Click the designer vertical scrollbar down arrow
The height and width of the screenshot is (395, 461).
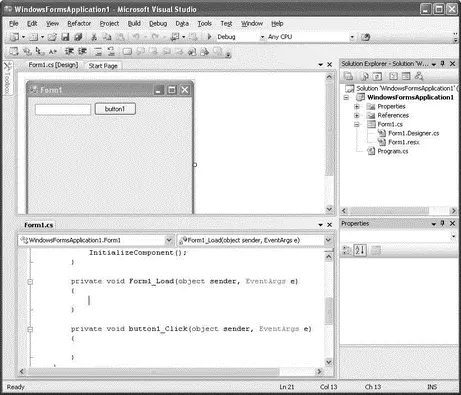pyautogui.click(x=329, y=209)
